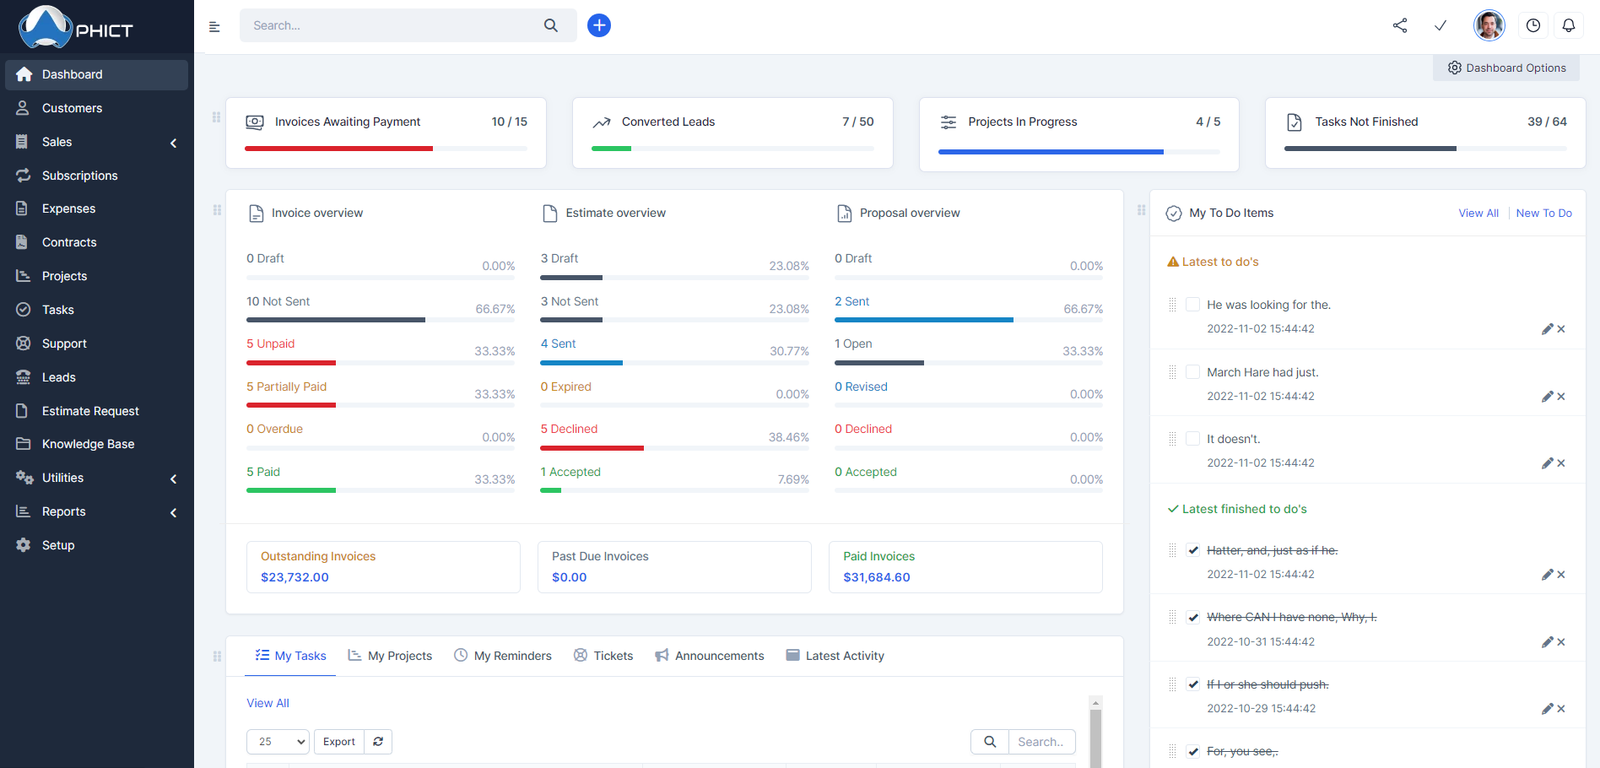Focus the tasks table Search field
Viewport: 1600px width, 768px height.
click(x=1042, y=742)
